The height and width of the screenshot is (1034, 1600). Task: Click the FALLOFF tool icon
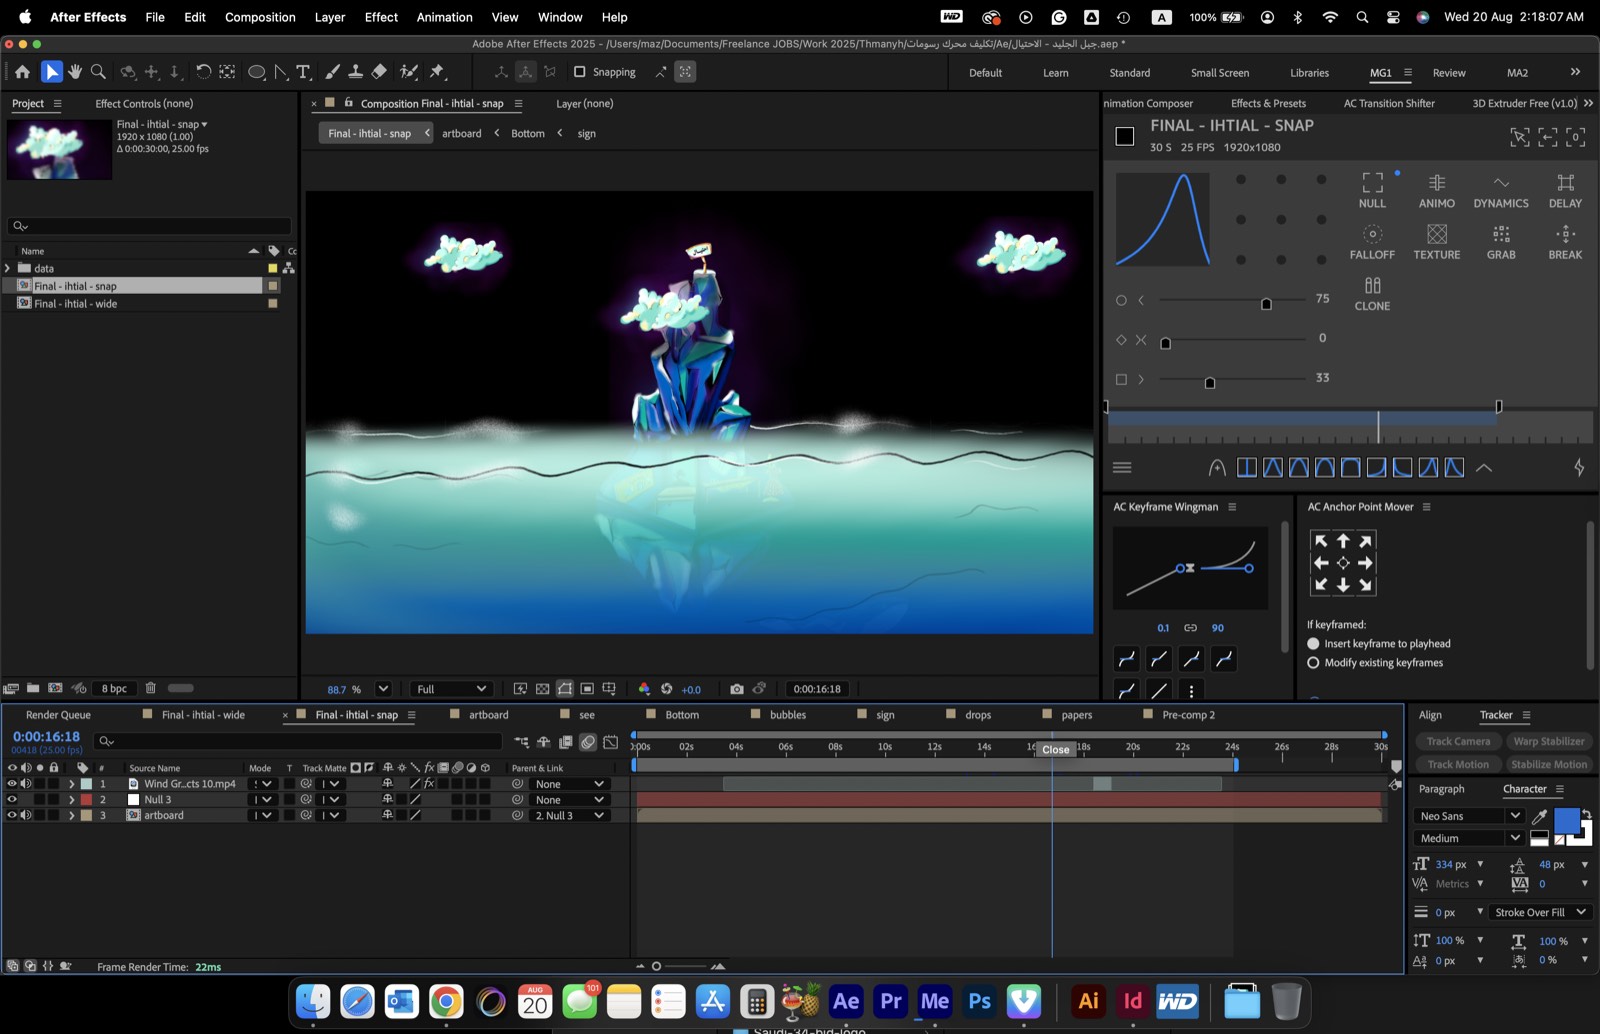(1372, 241)
